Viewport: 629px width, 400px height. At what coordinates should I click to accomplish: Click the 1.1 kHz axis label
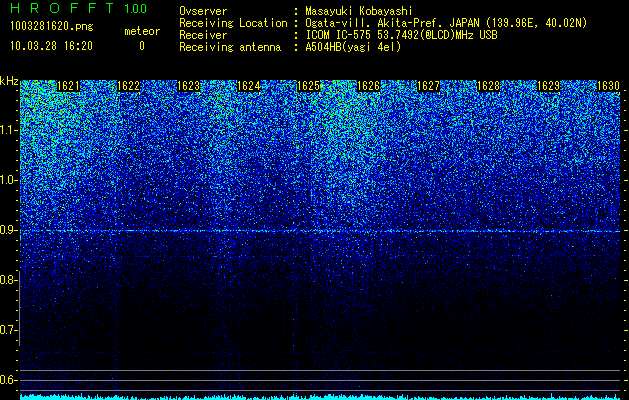point(8,130)
